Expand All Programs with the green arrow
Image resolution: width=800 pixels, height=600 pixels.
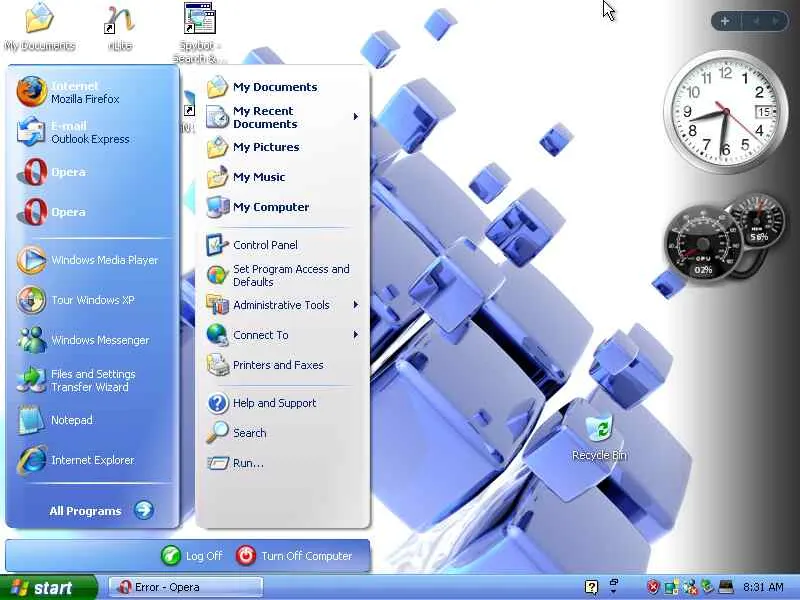tap(144, 510)
